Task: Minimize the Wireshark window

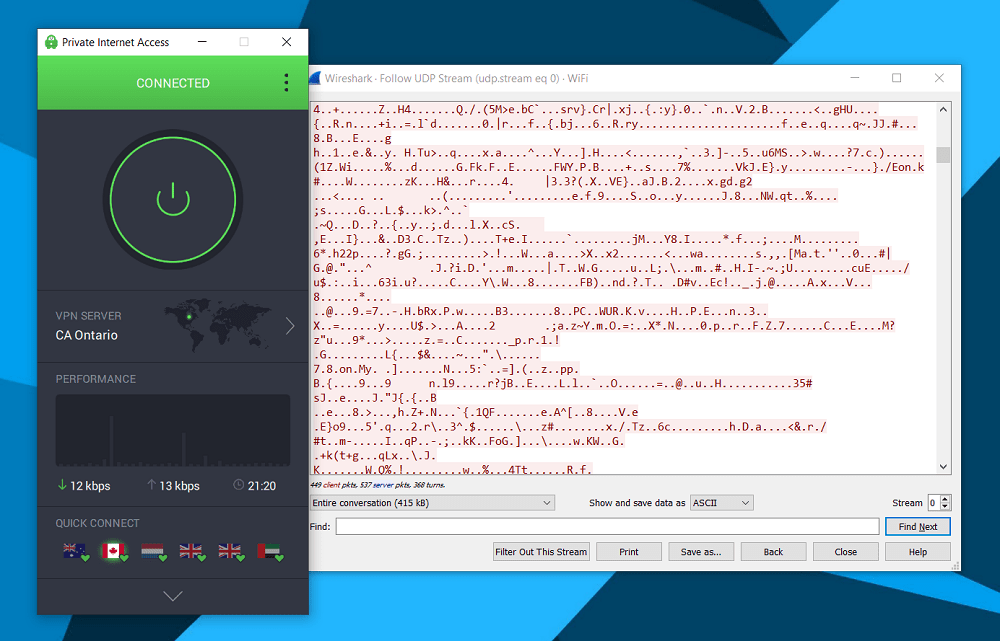Action: [855, 78]
